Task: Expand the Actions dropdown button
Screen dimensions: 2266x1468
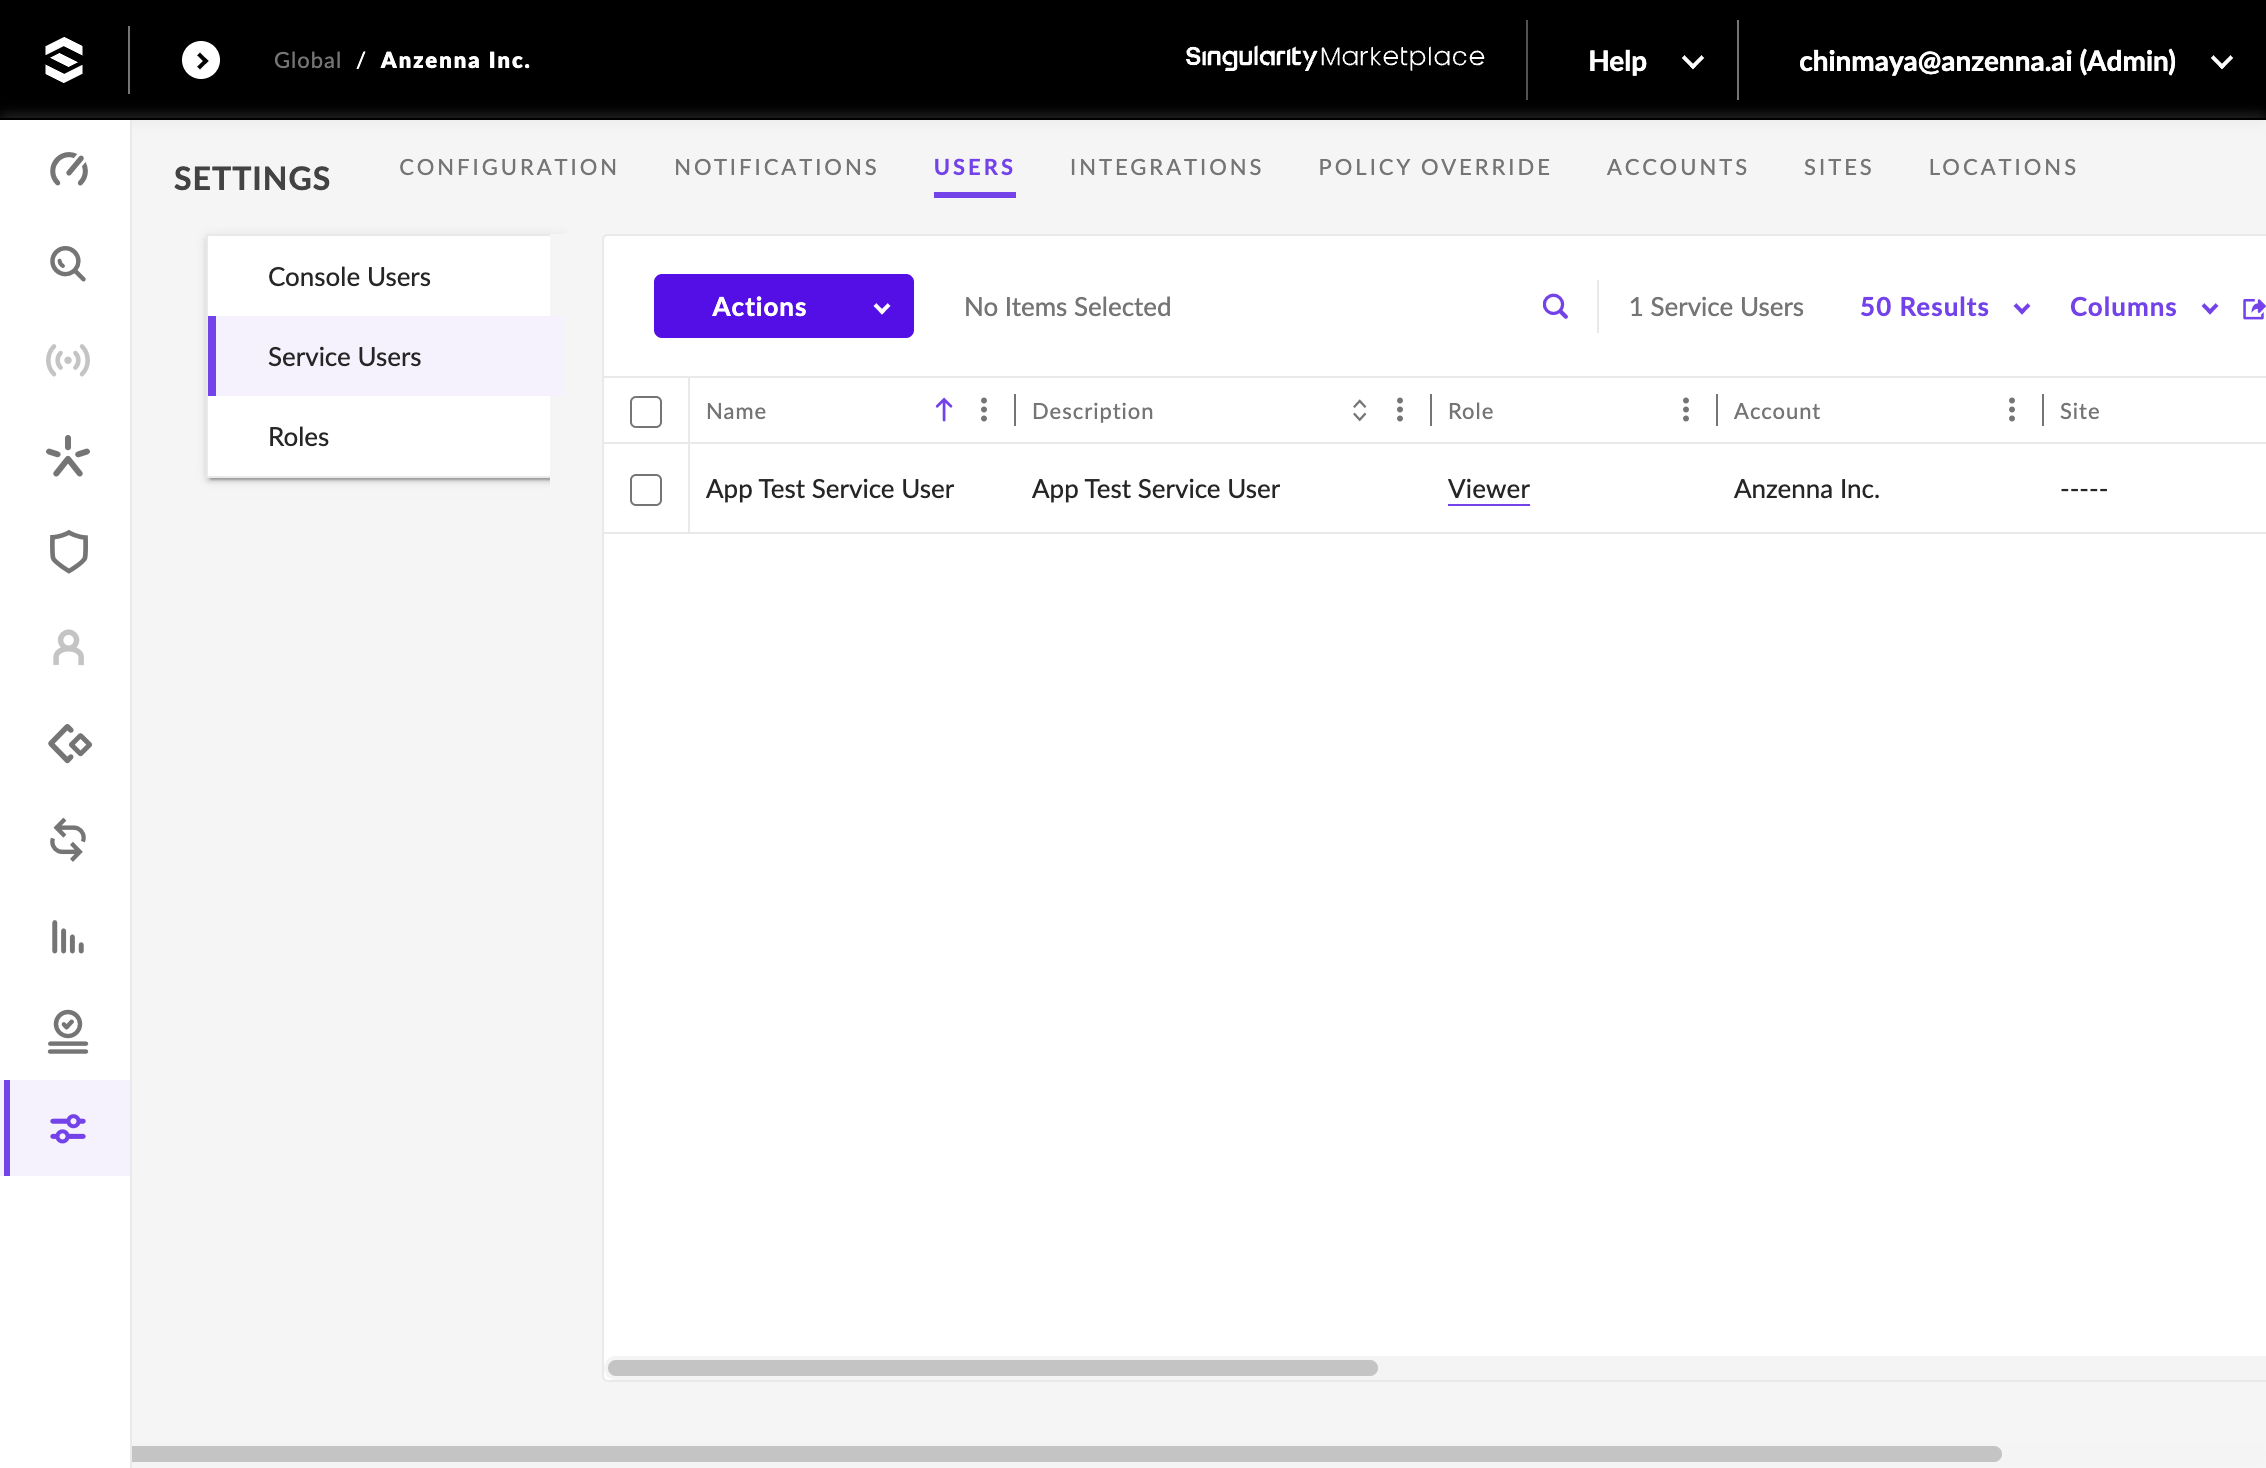Action: [x=783, y=306]
